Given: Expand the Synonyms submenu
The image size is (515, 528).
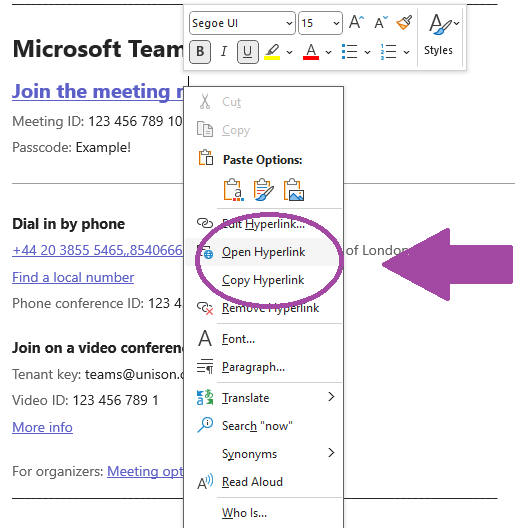Looking at the screenshot, I should pyautogui.click(x=263, y=454).
